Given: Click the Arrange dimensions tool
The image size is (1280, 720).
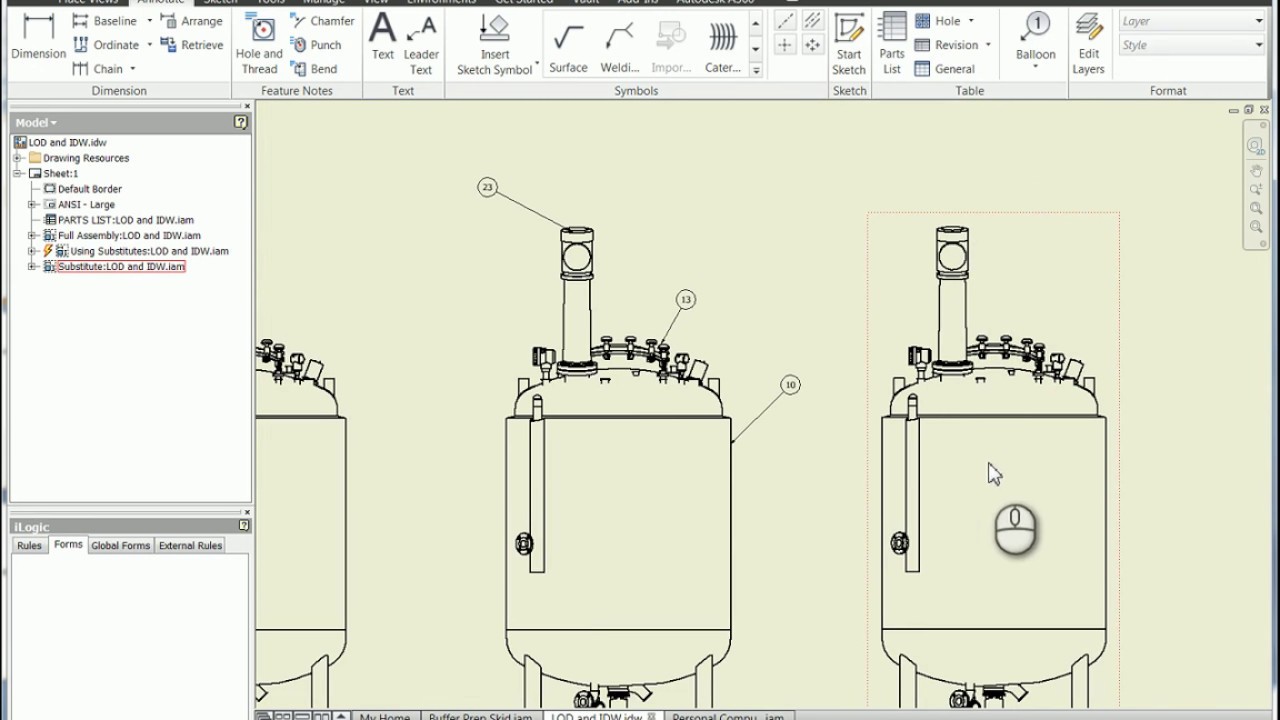Looking at the screenshot, I should click(192, 21).
